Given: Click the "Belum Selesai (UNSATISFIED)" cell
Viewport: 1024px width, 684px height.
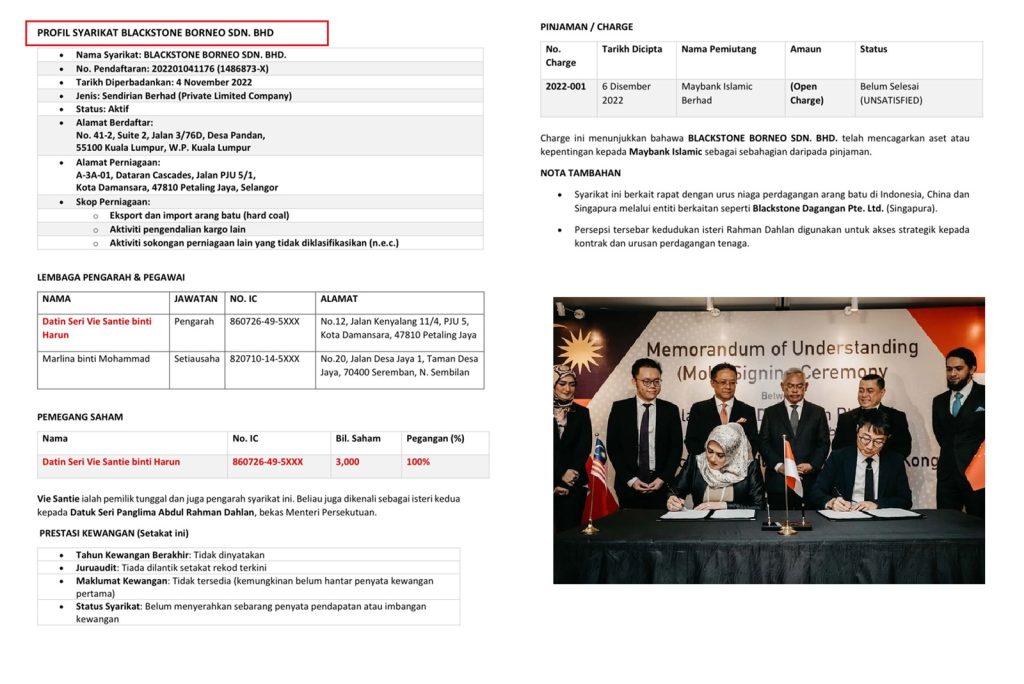Looking at the screenshot, I should [x=891, y=93].
